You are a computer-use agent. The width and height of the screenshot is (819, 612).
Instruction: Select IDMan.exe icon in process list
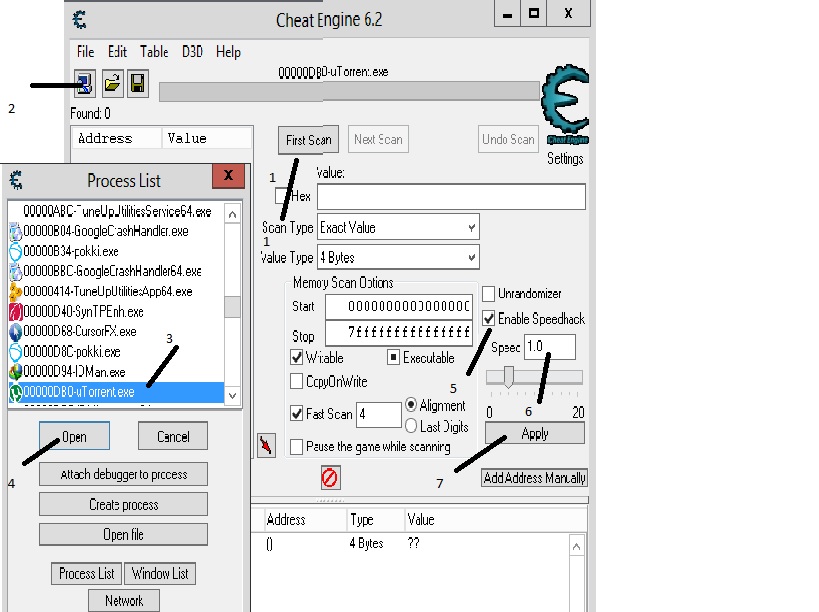(x=16, y=372)
